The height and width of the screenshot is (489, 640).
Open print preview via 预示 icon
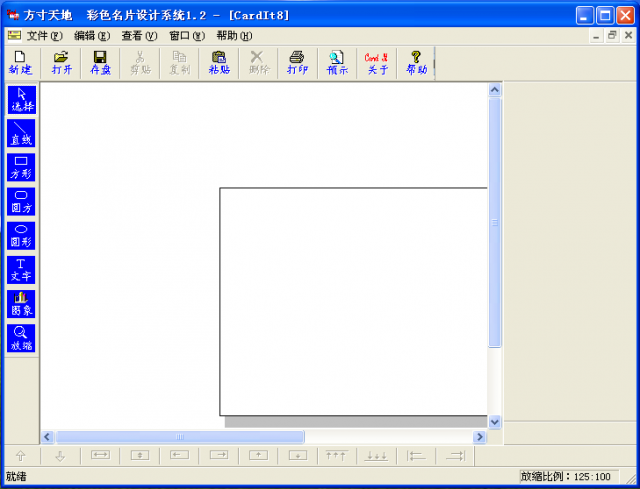point(337,63)
